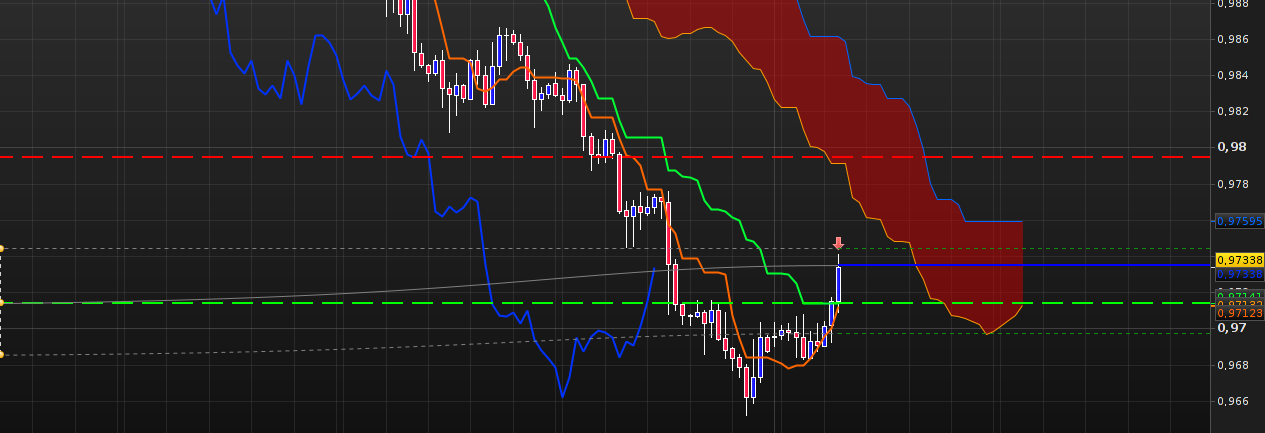The height and width of the screenshot is (433, 1265).
Task: Click the red down-arrow signal marker above the last candle
Action: pyautogui.click(x=839, y=243)
